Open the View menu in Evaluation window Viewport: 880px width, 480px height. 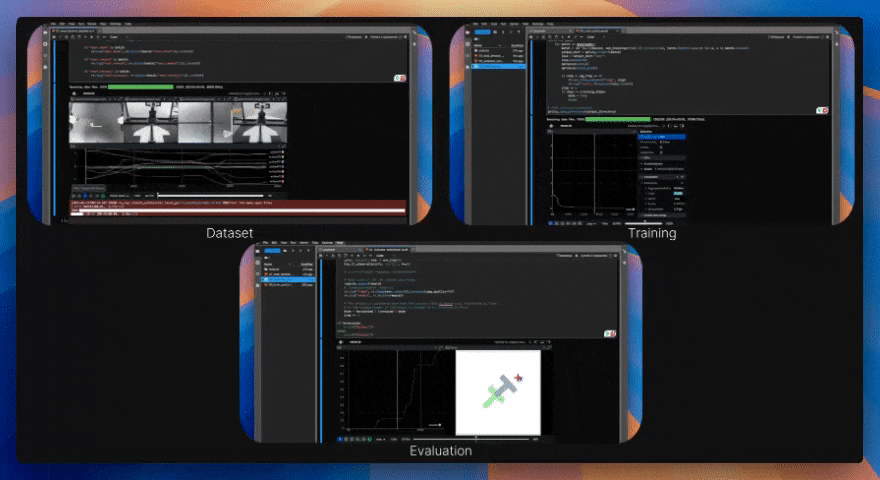pos(283,243)
